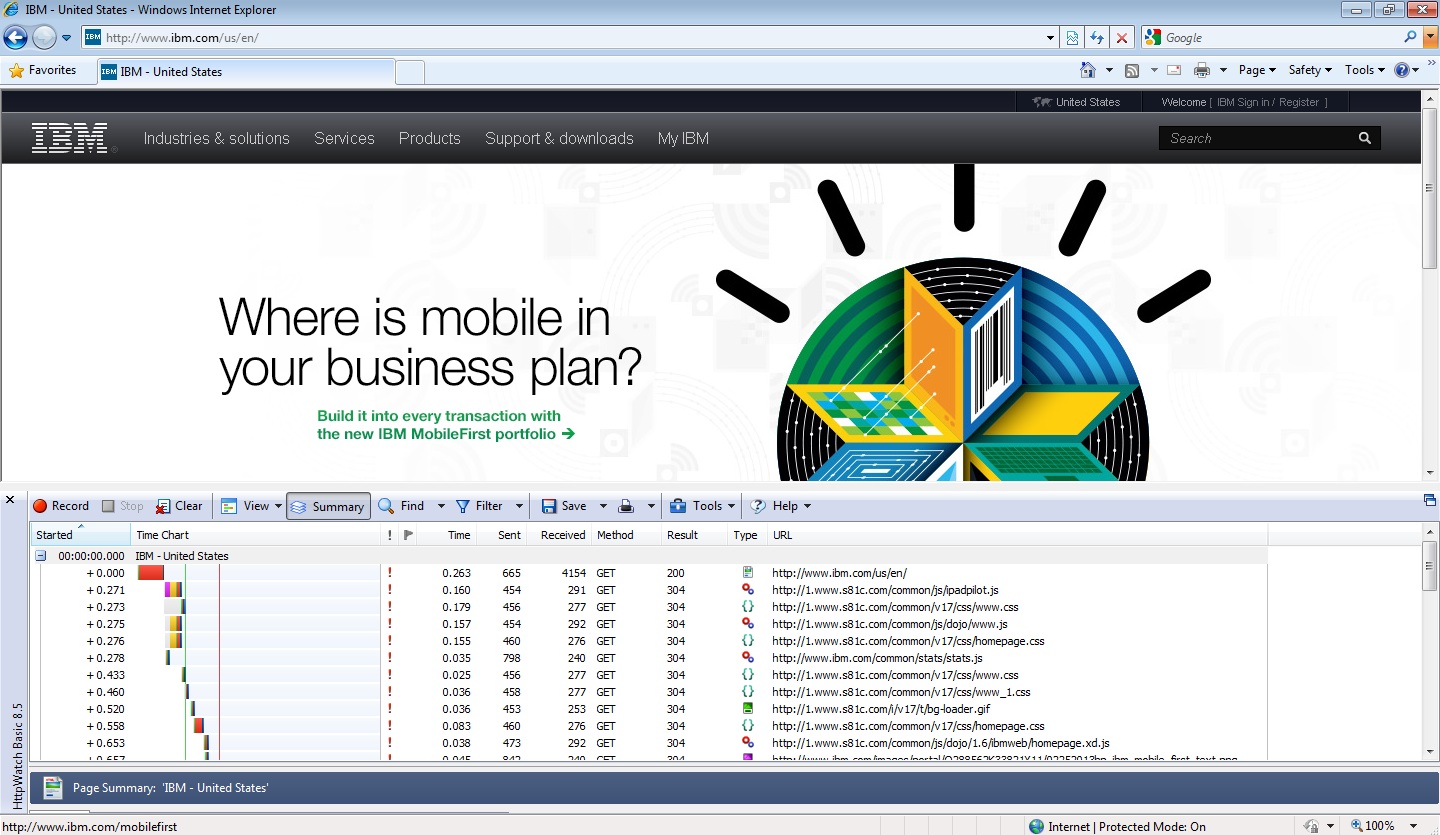Click the IBM search magnifier icon

click(1365, 138)
